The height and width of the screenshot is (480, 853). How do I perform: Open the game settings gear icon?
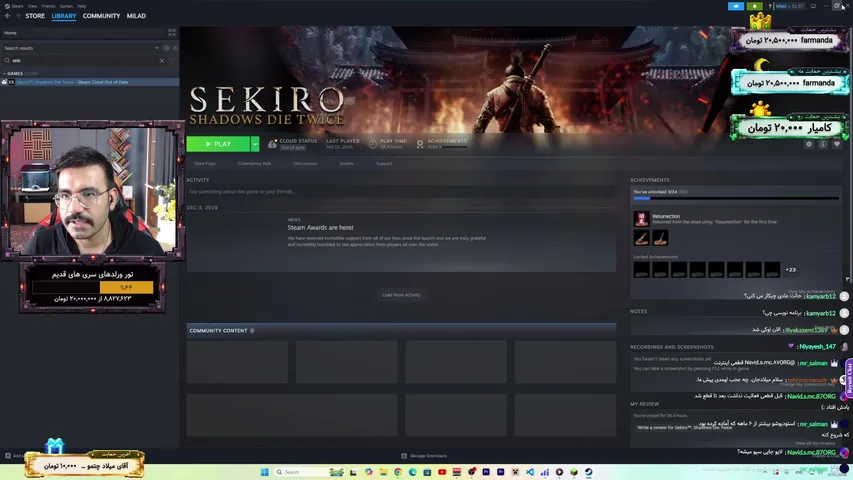pyautogui.click(x=809, y=144)
